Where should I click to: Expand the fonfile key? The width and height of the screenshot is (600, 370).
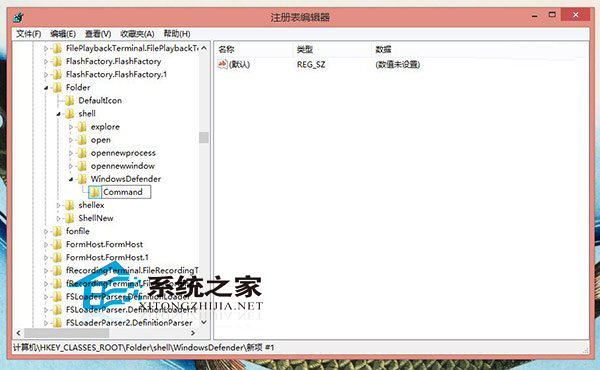(x=46, y=231)
